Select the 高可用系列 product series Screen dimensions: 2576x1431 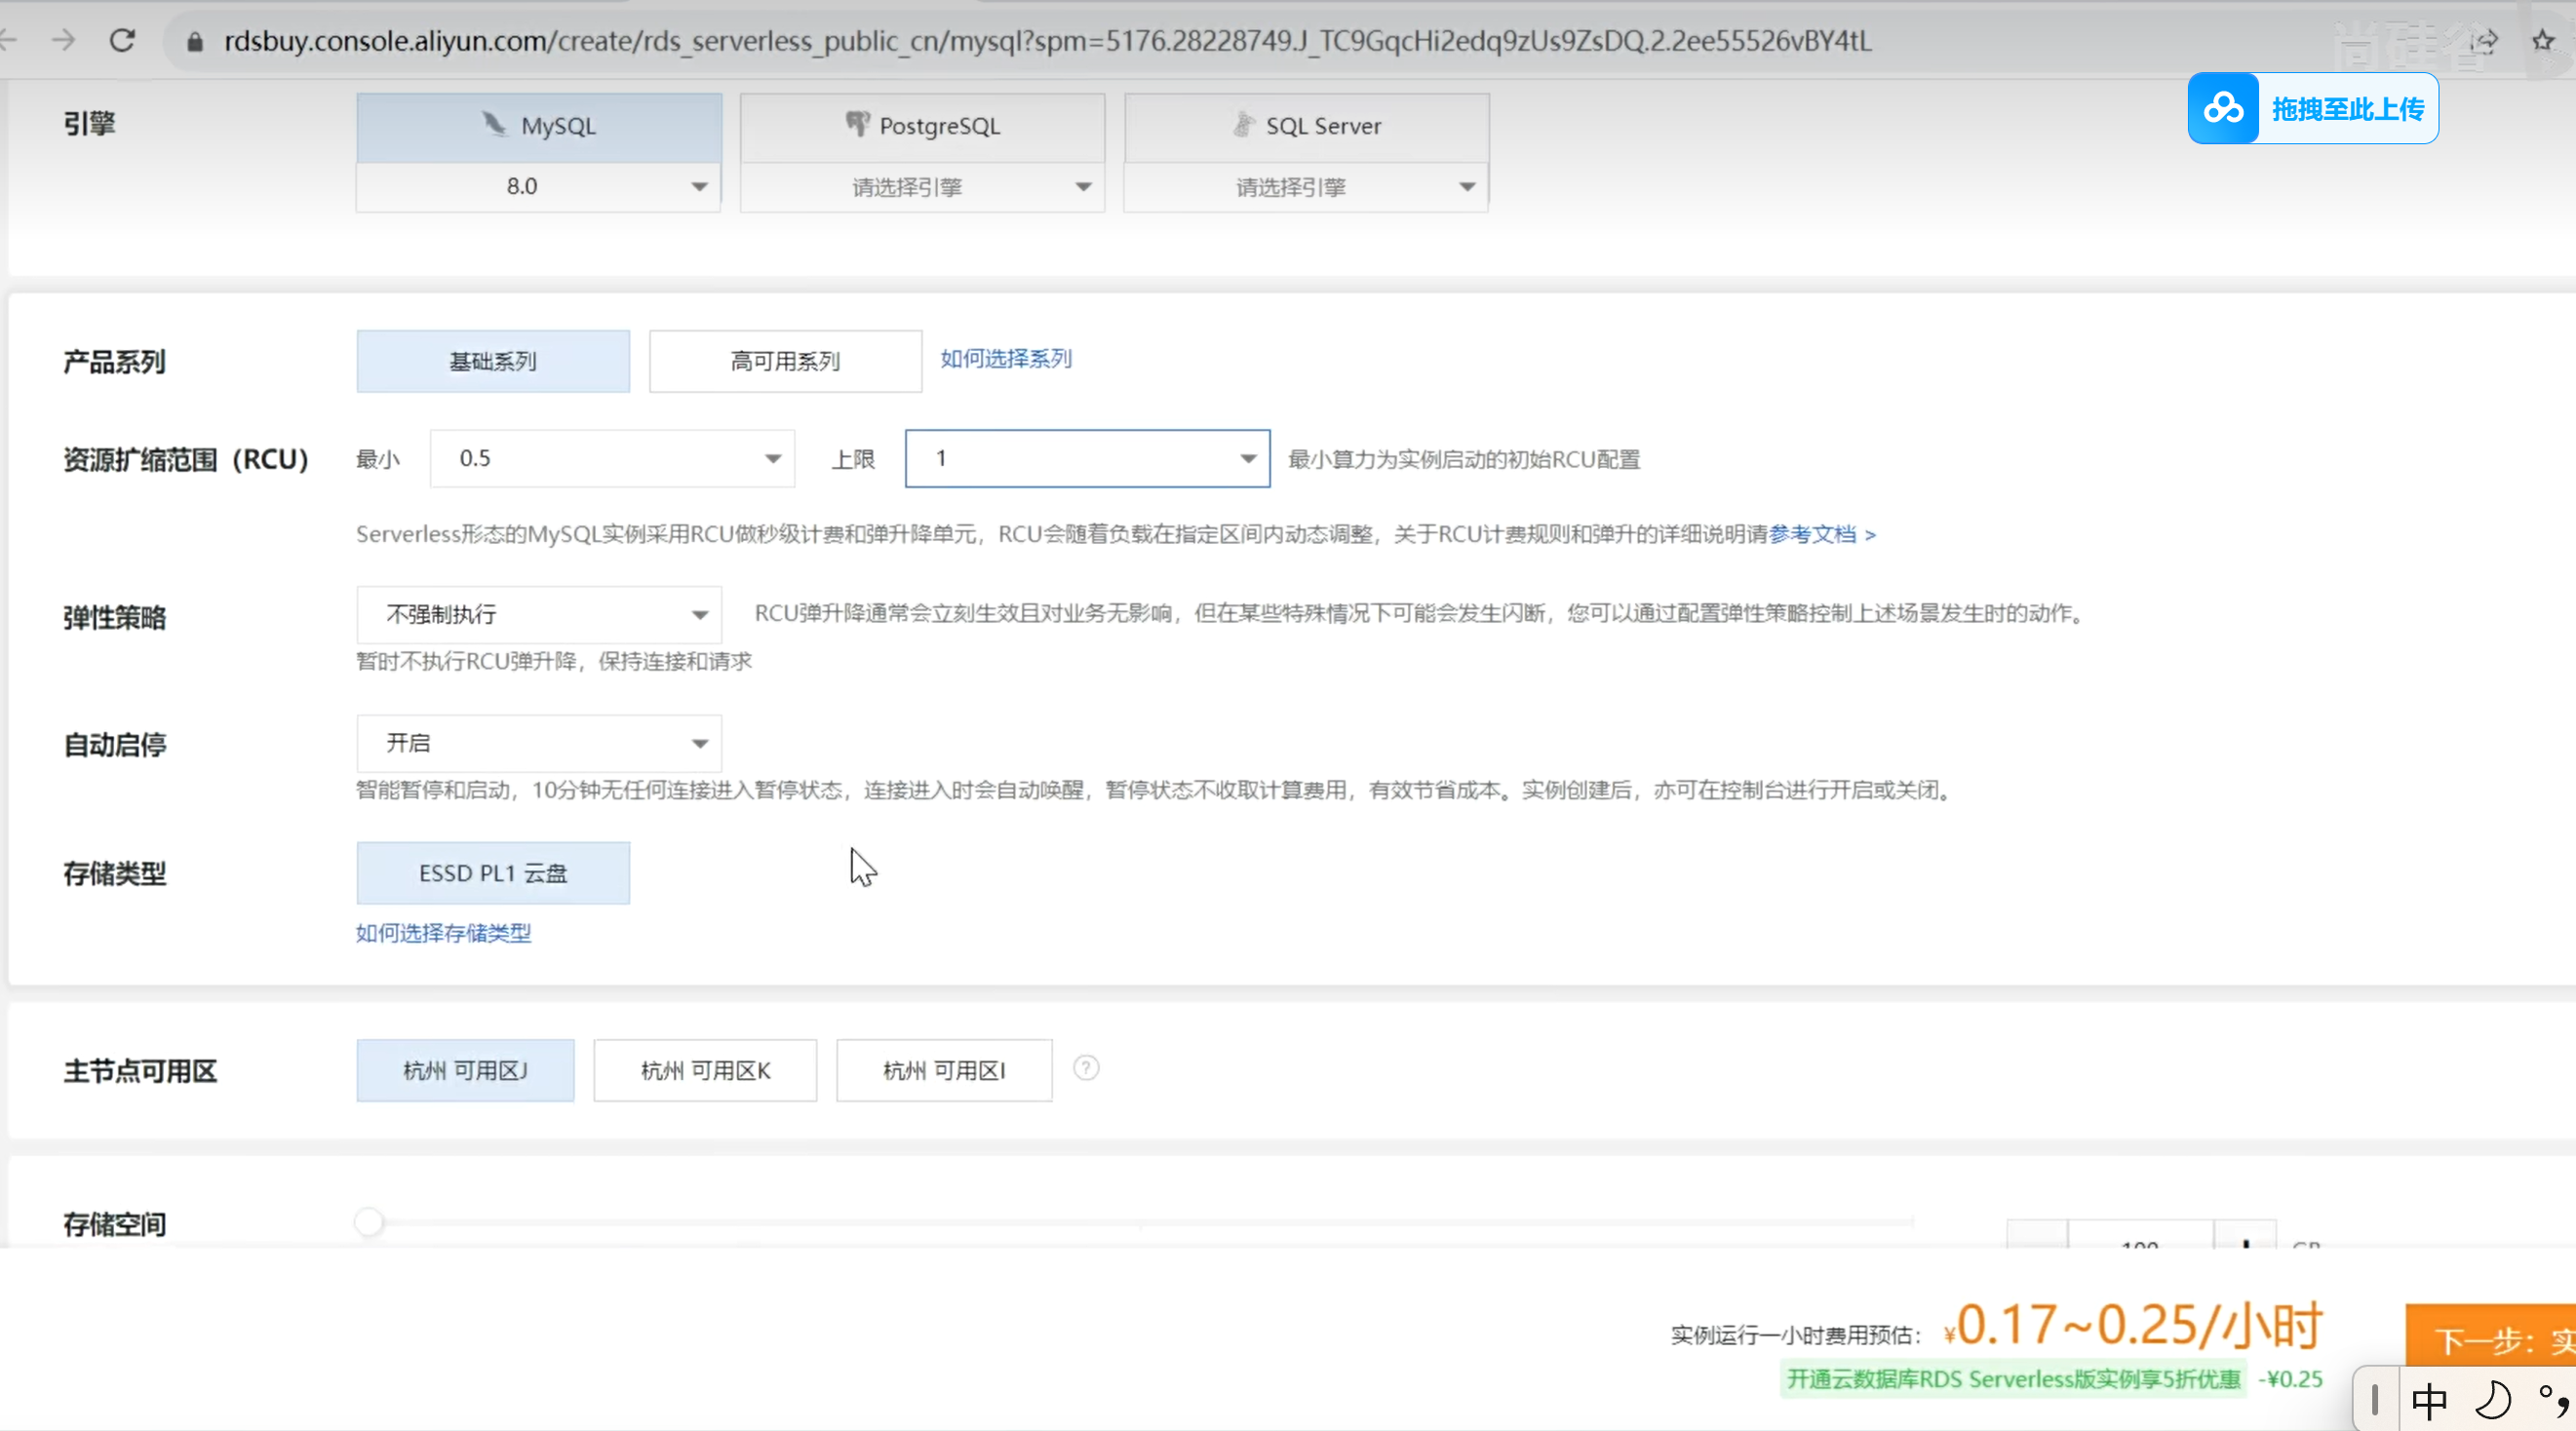coord(785,361)
